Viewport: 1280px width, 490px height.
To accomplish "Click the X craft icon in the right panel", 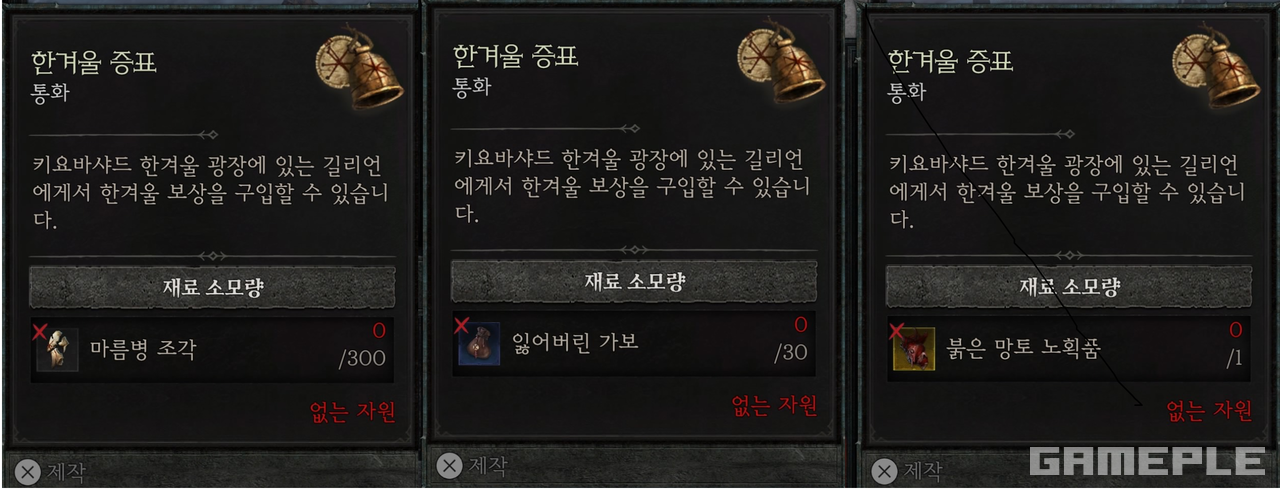I will [884, 470].
